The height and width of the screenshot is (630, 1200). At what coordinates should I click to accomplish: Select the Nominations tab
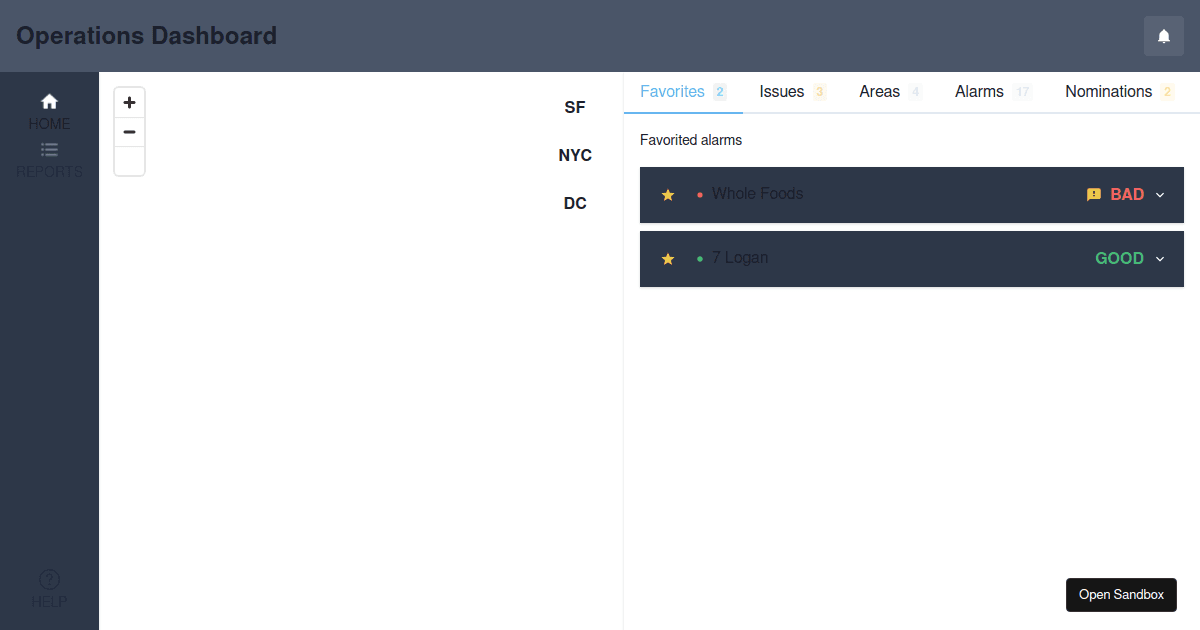(x=1120, y=92)
